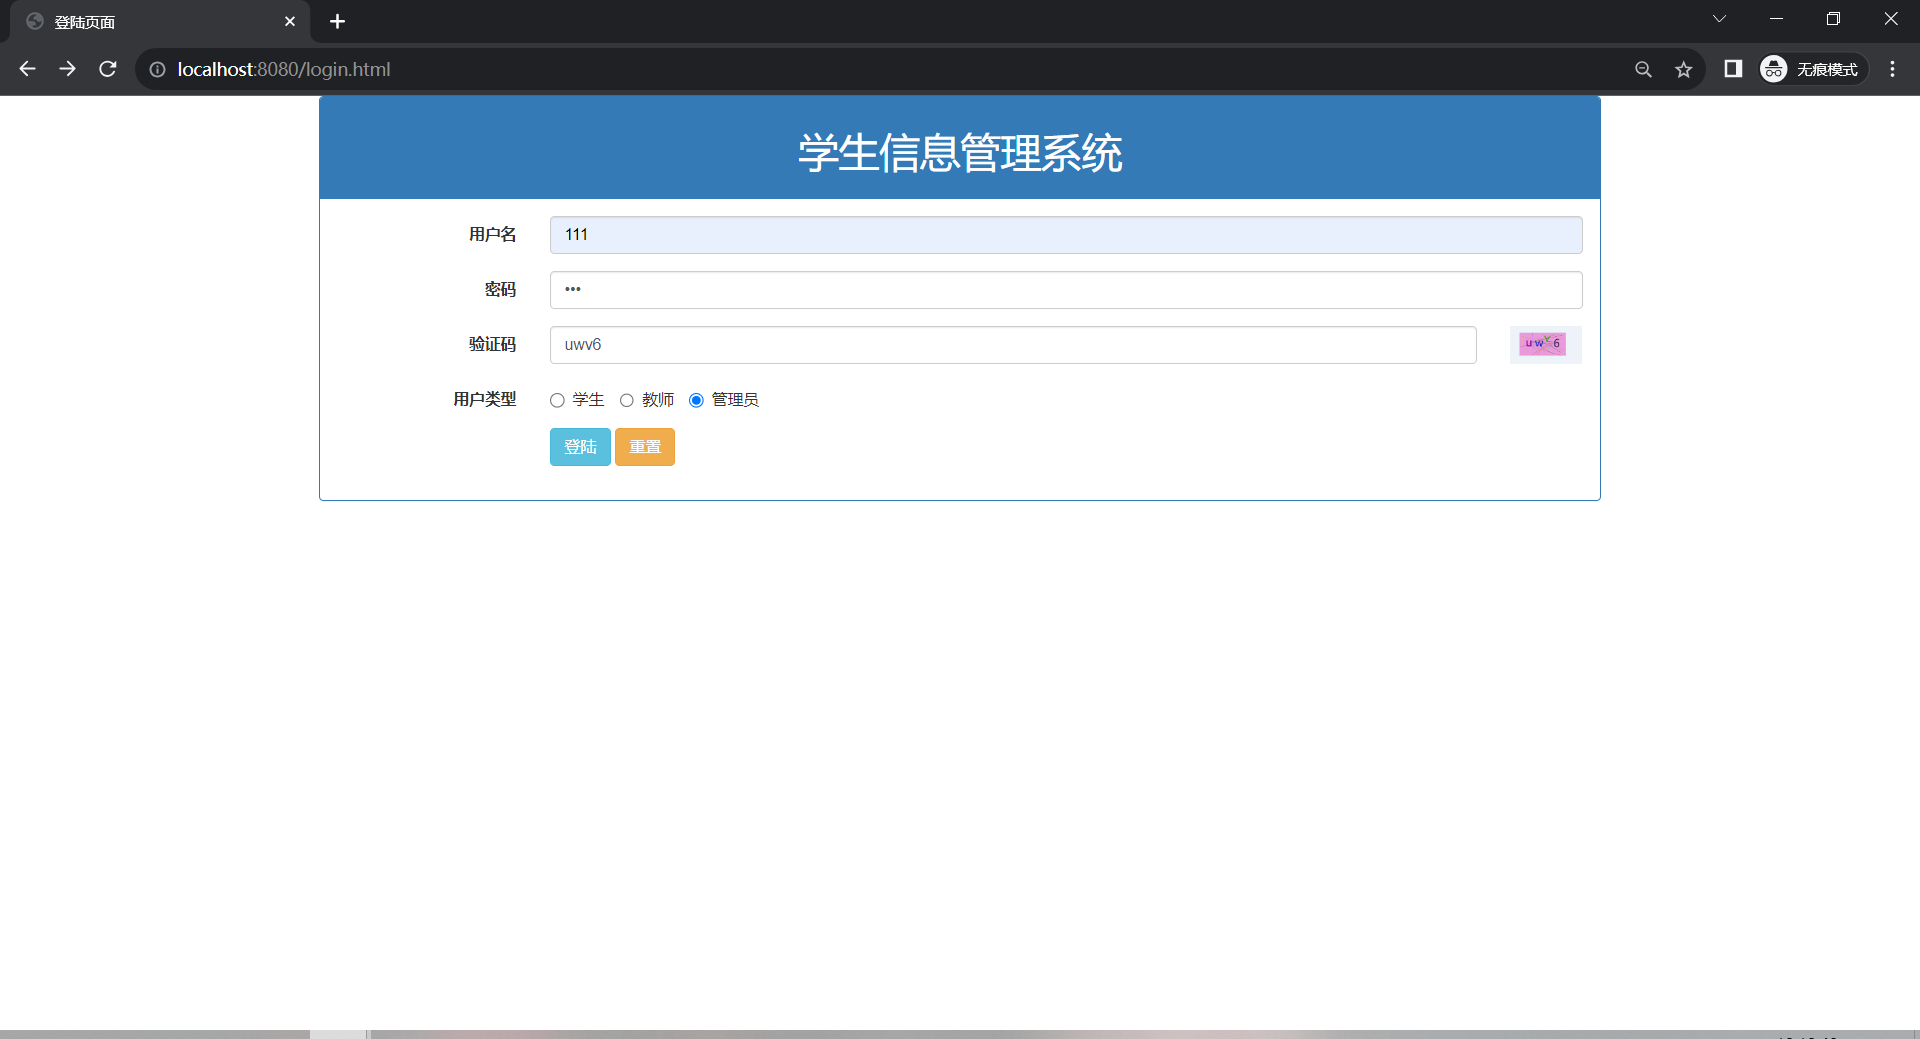Go back to the previous page
1920x1039 pixels.
27,69
